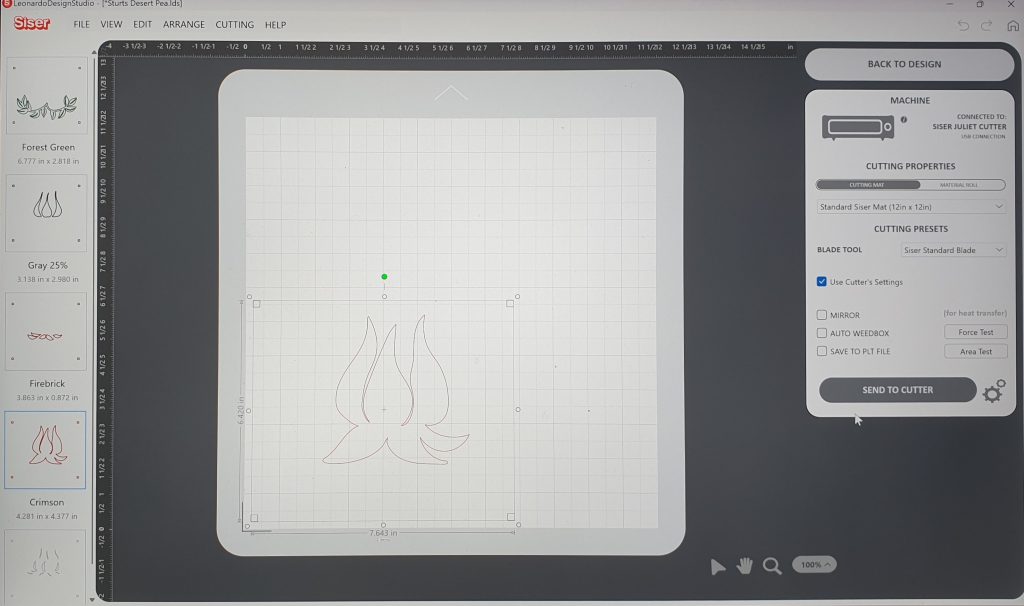Enable the Mirror checkbox
The height and width of the screenshot is (606, 1024).
coord(822,315)
